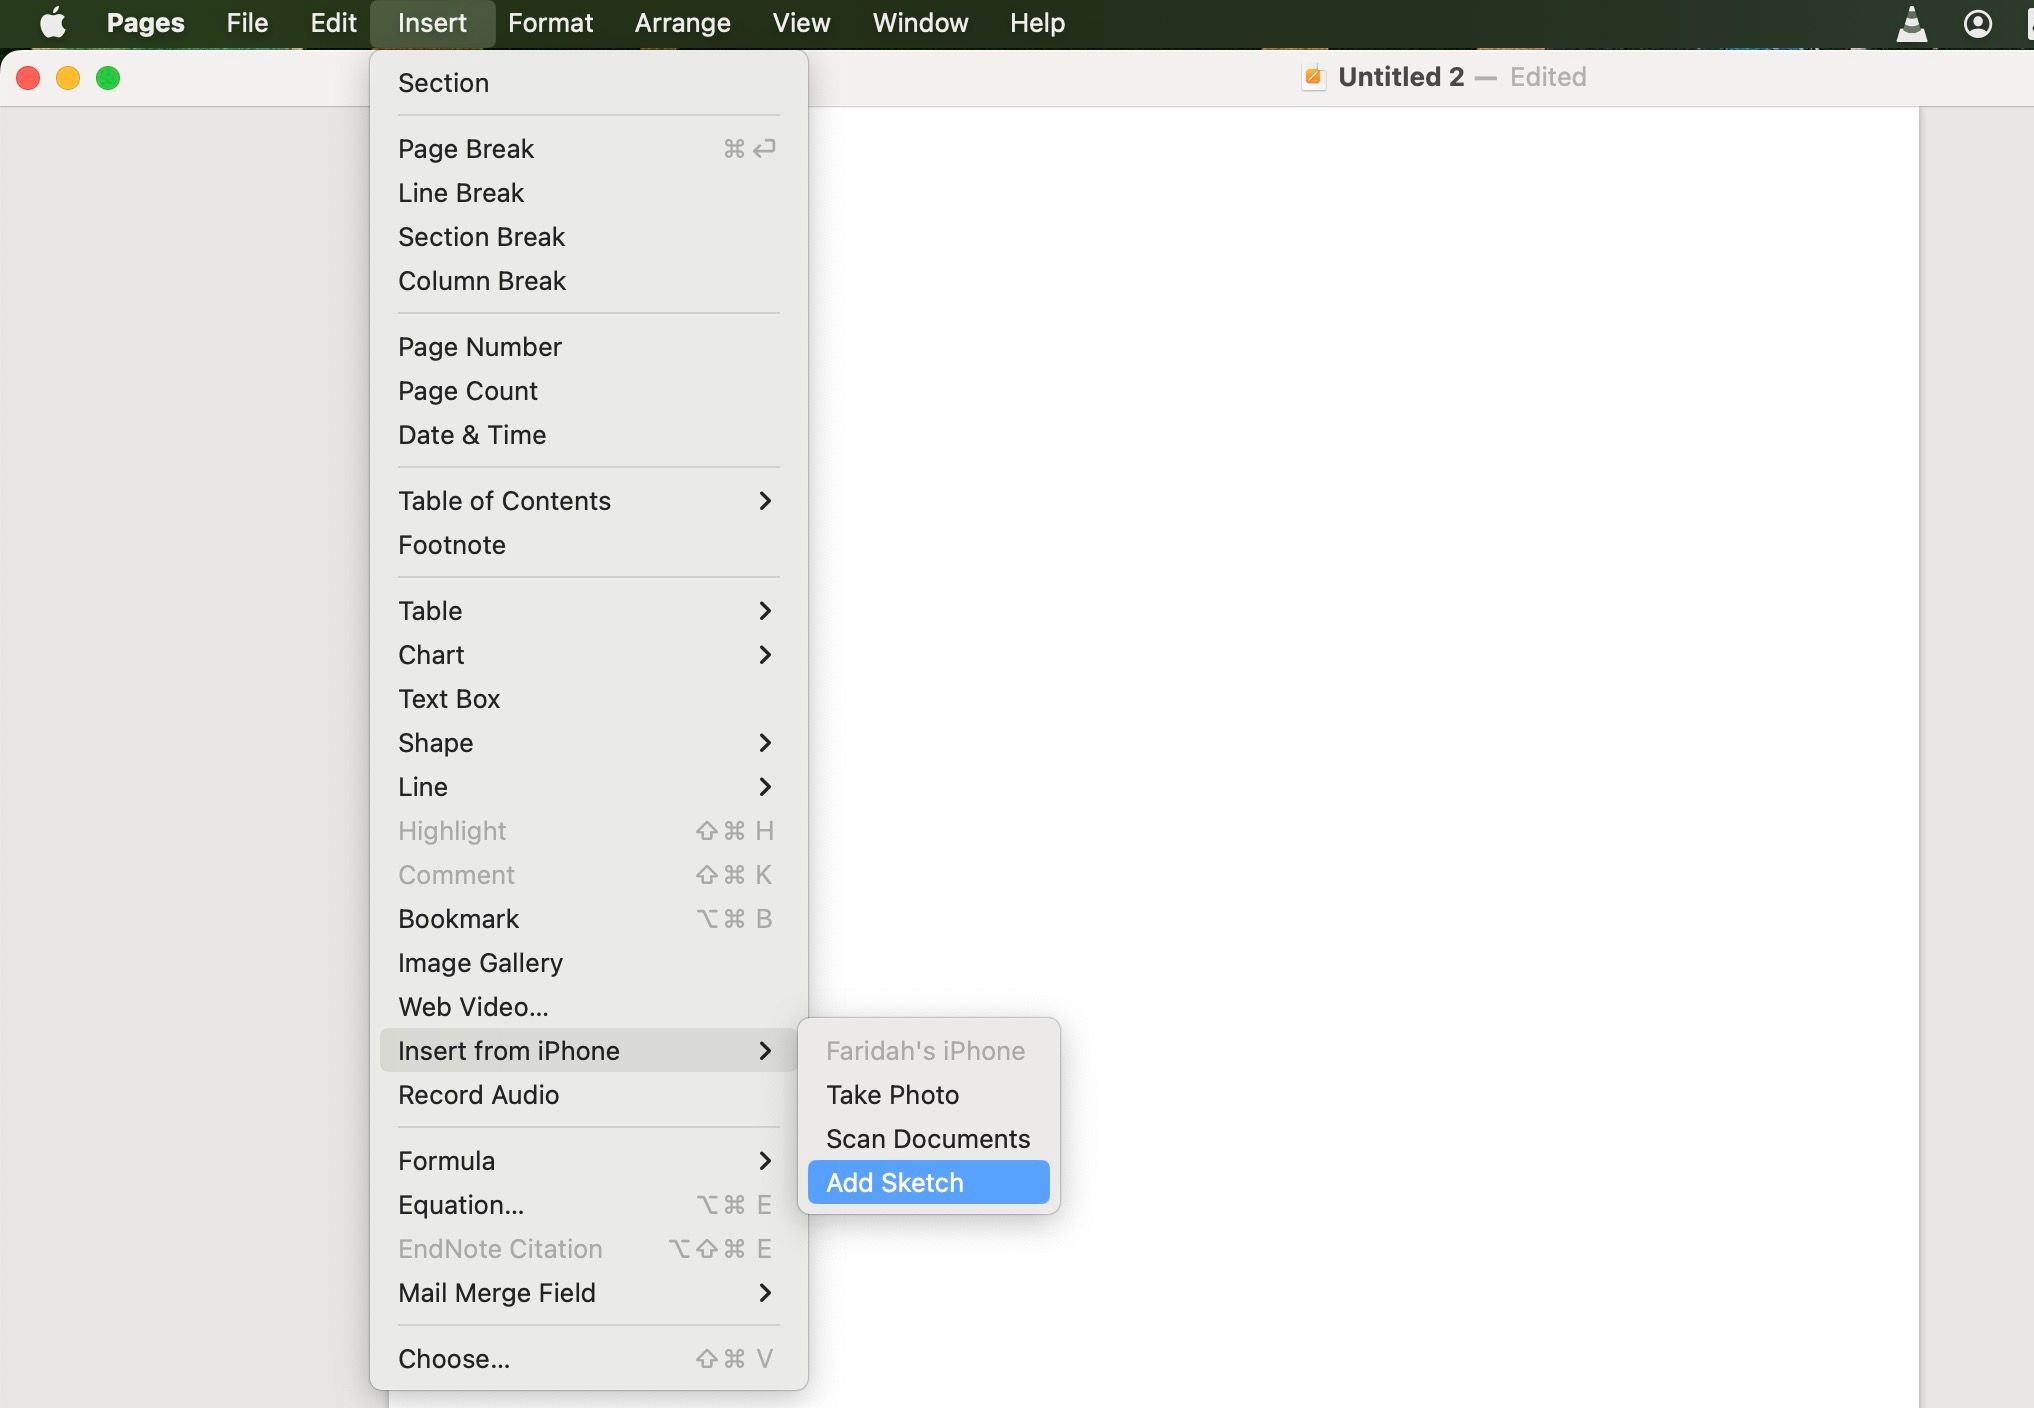Screen dimensions: 2034x1408
Task: Expand the Table of Contents submenu
Action: click(x=587, y=501)
